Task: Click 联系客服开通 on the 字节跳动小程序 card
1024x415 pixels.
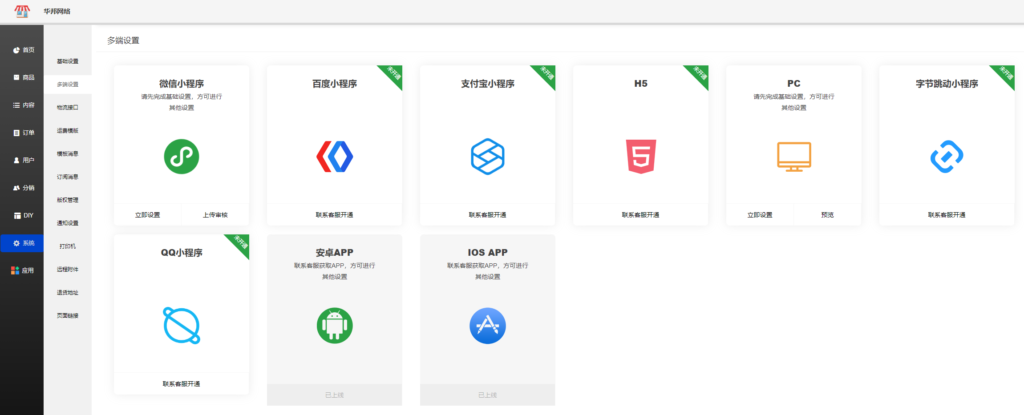Action: click(947, 214)
